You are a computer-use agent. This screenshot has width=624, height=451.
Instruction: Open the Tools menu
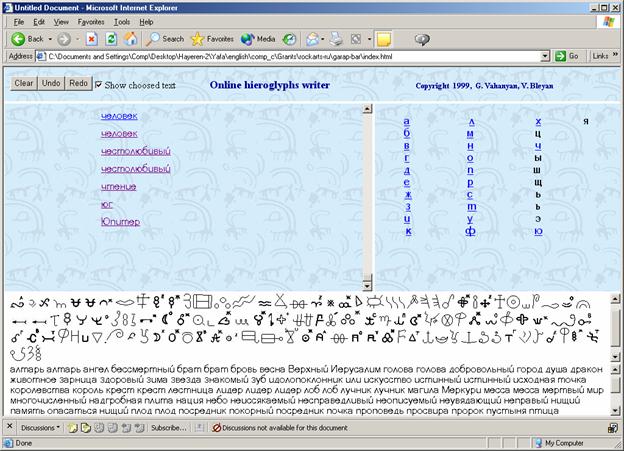(122, 20)
